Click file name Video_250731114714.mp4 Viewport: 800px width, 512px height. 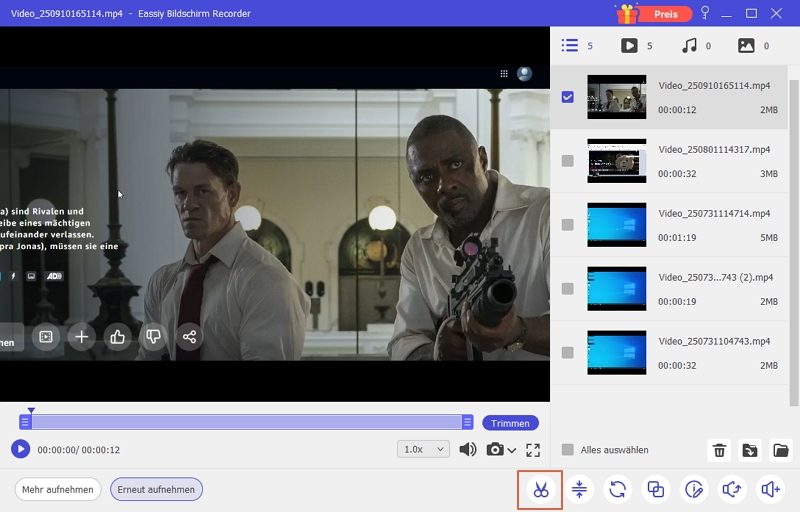click(714, 213)
